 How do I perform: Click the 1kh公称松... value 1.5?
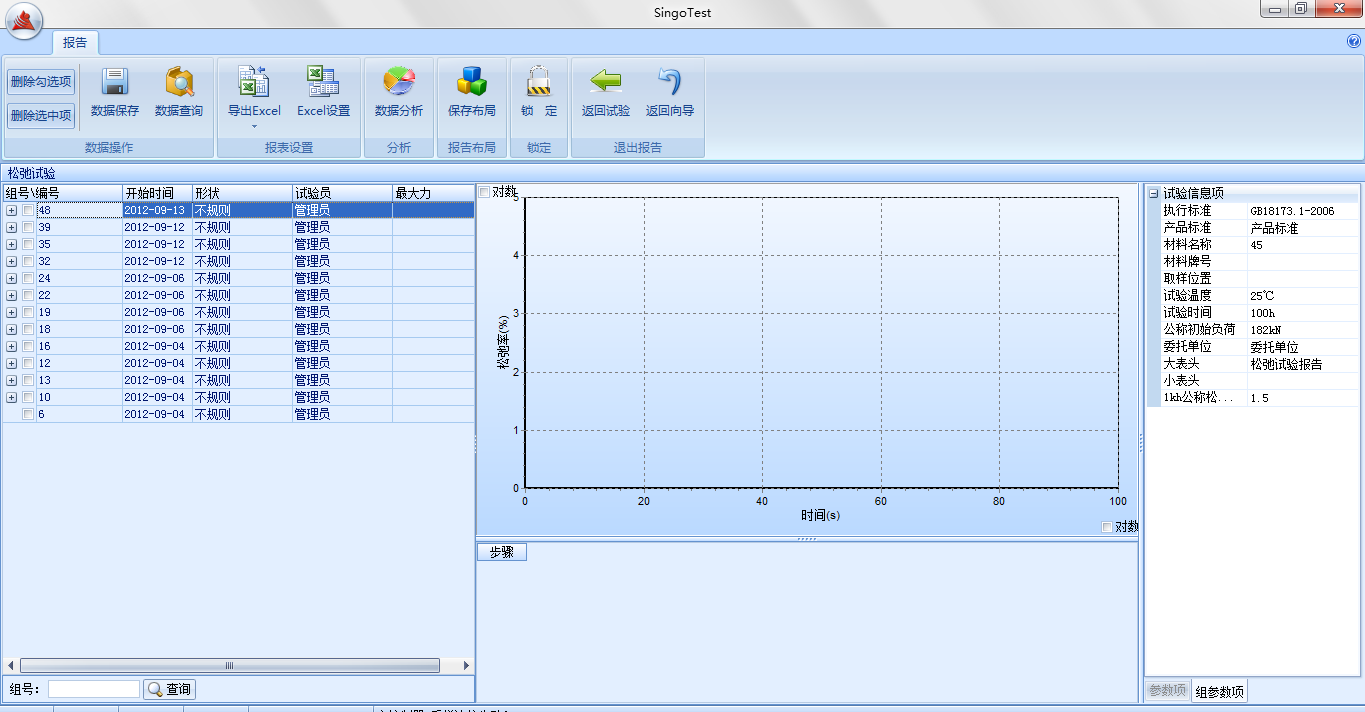(1304, 398)
